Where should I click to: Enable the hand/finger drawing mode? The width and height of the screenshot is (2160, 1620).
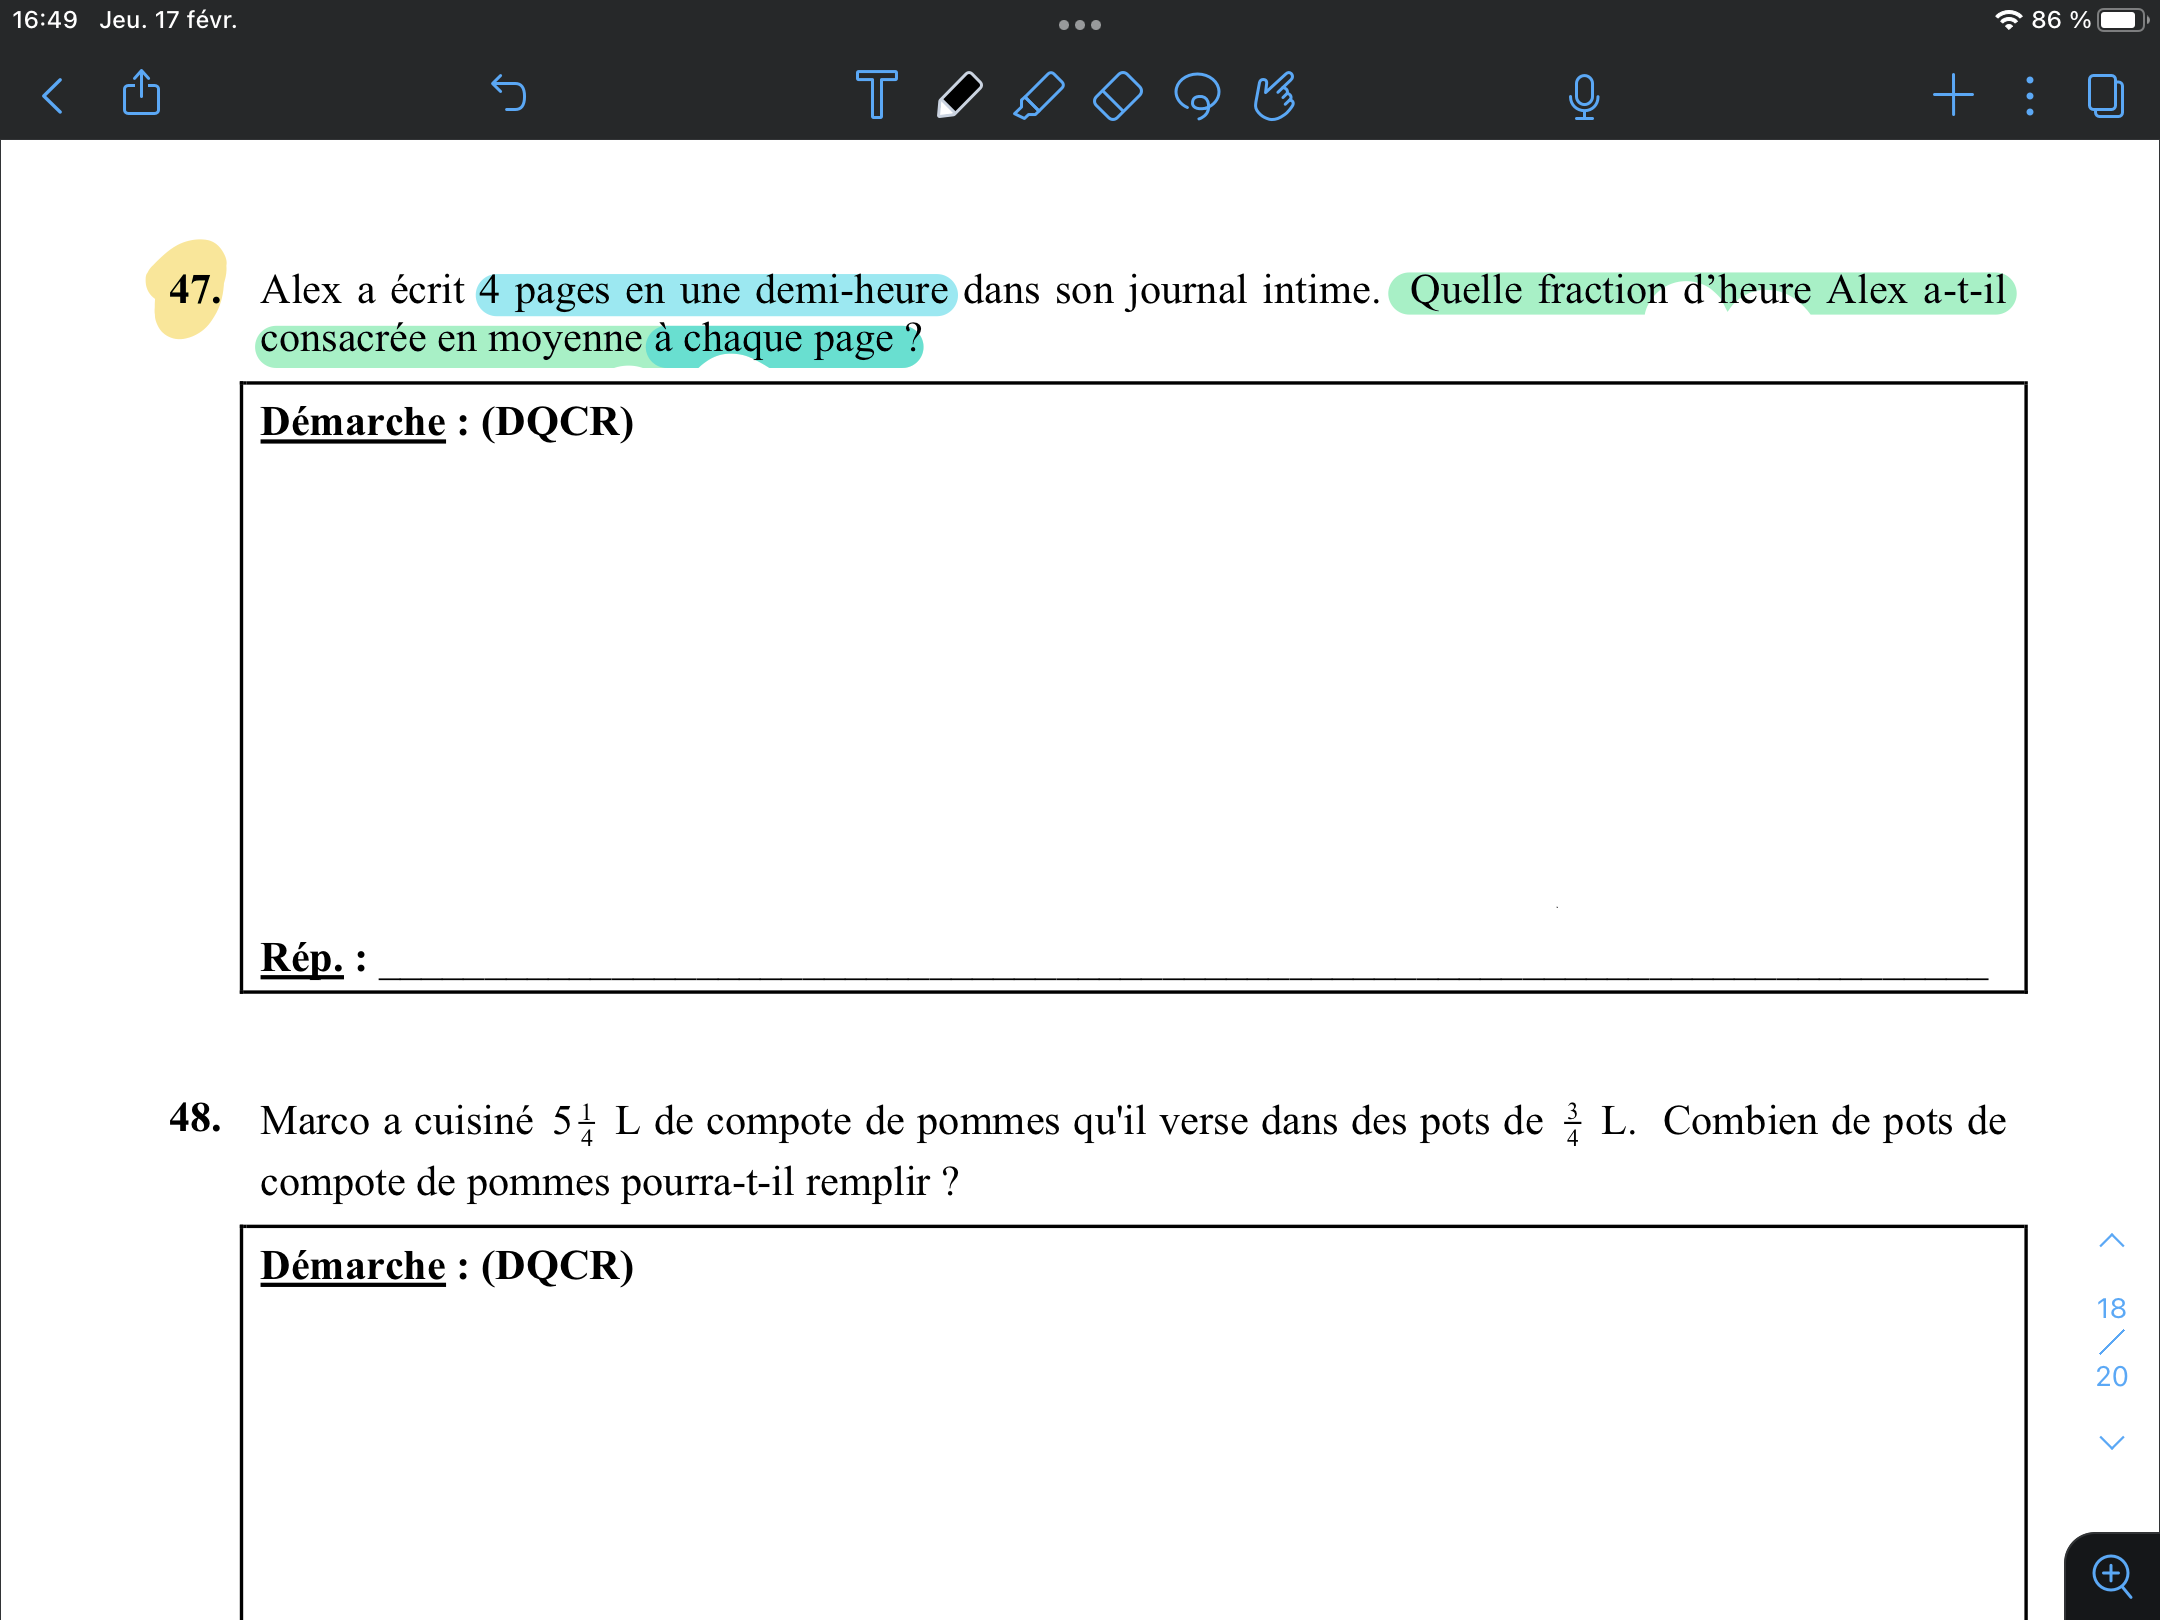click(x=1275, y=96)
